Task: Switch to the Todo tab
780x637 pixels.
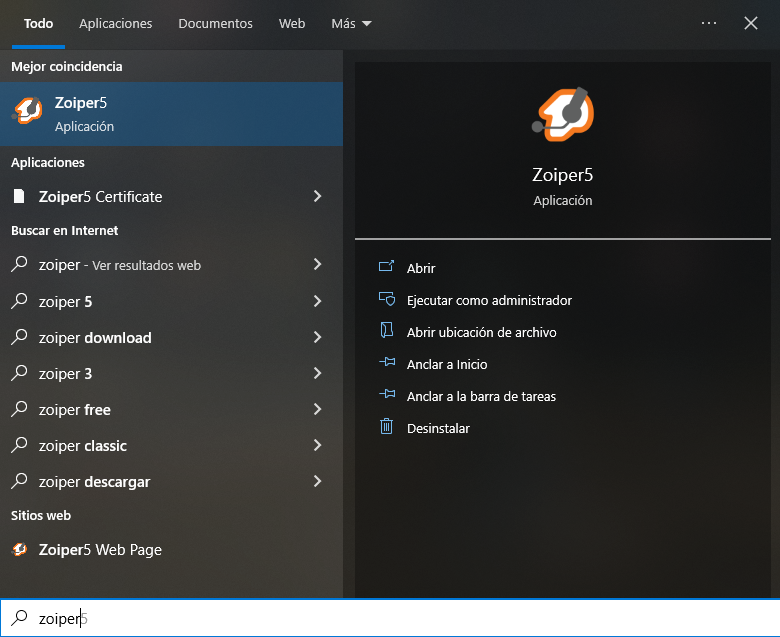Action: (x=38, y=23)
